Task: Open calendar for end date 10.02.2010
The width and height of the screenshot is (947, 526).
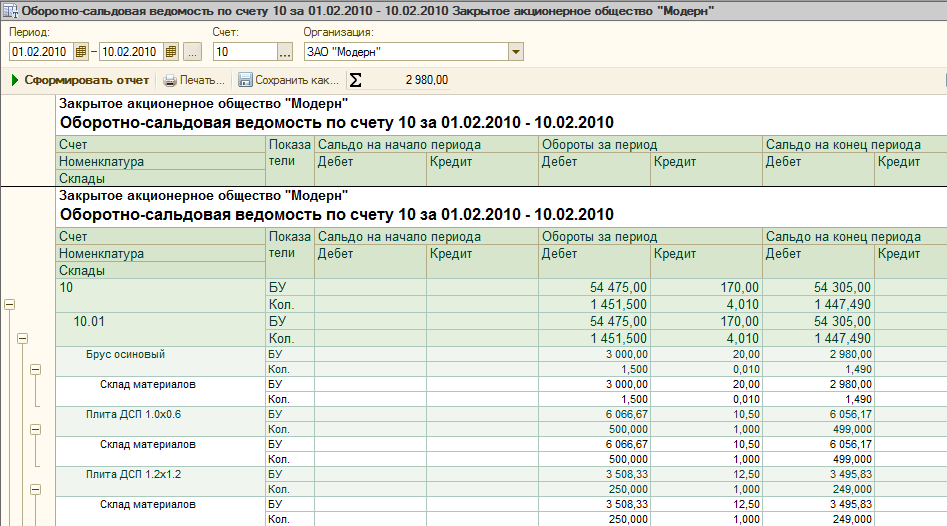Action: pyautogui.click(x=171, y=52)
